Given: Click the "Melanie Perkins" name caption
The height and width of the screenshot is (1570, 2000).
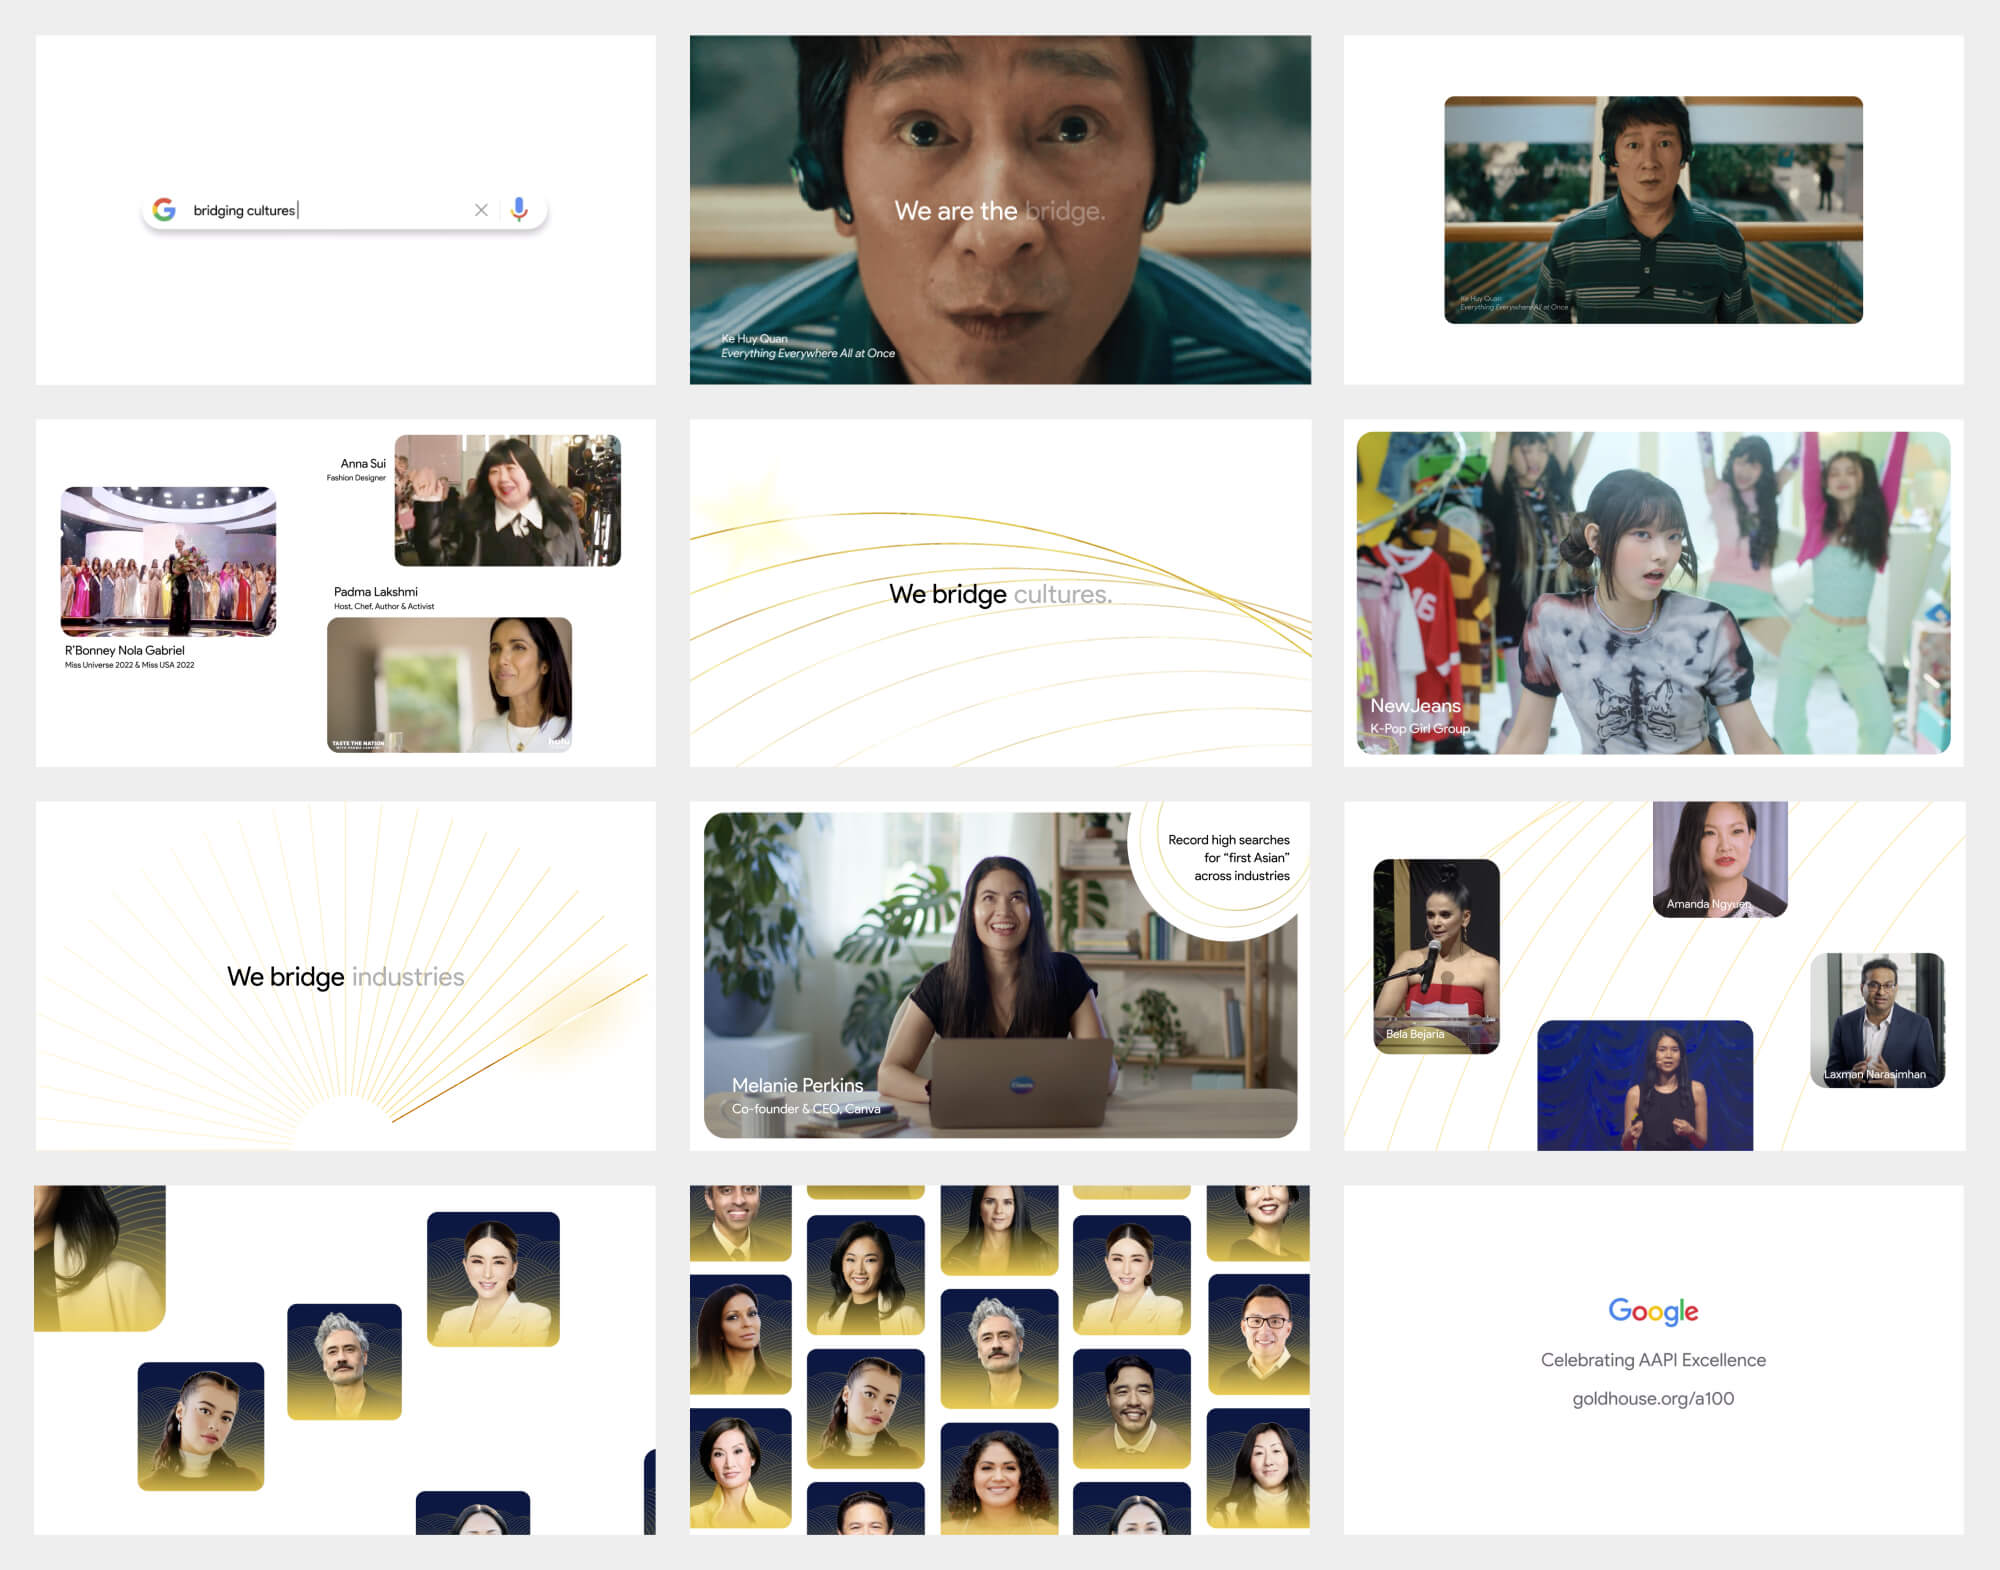Looking at the screenshot, I should 797,1085.
